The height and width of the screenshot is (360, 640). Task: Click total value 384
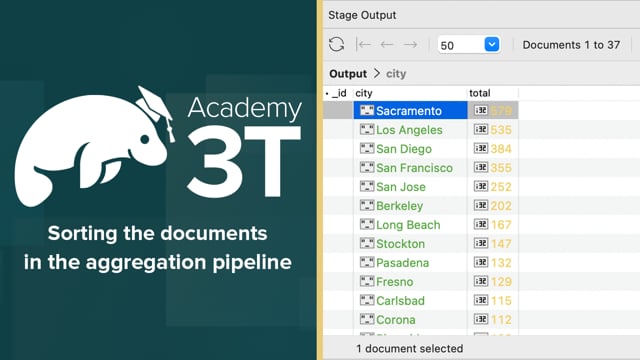click(501, 149)
